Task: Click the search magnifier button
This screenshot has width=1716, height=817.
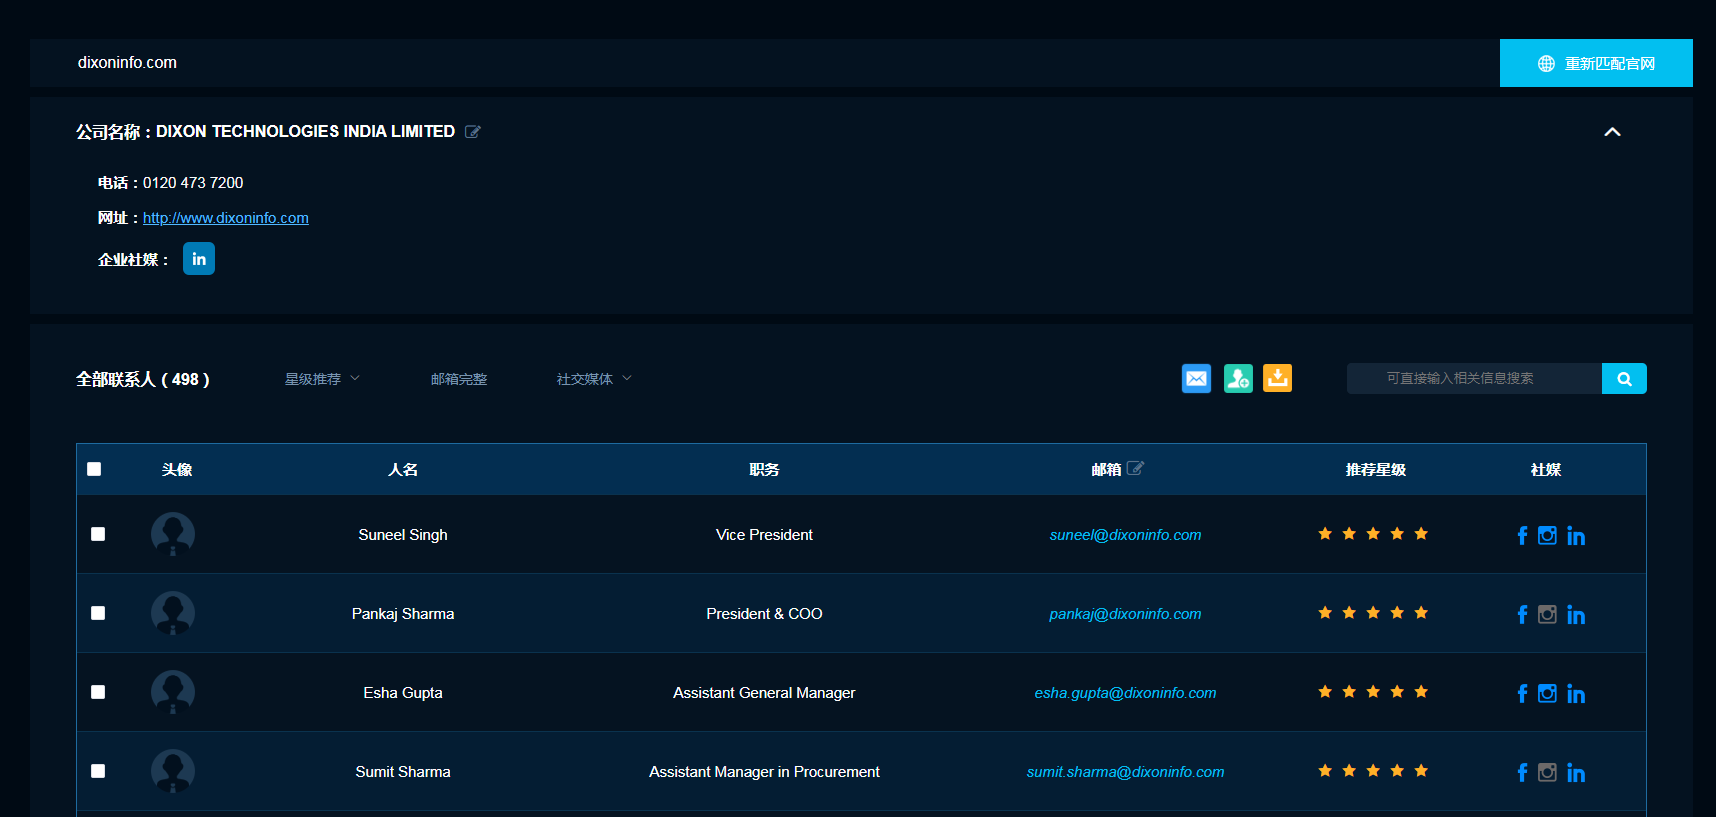Action: 1624,378
